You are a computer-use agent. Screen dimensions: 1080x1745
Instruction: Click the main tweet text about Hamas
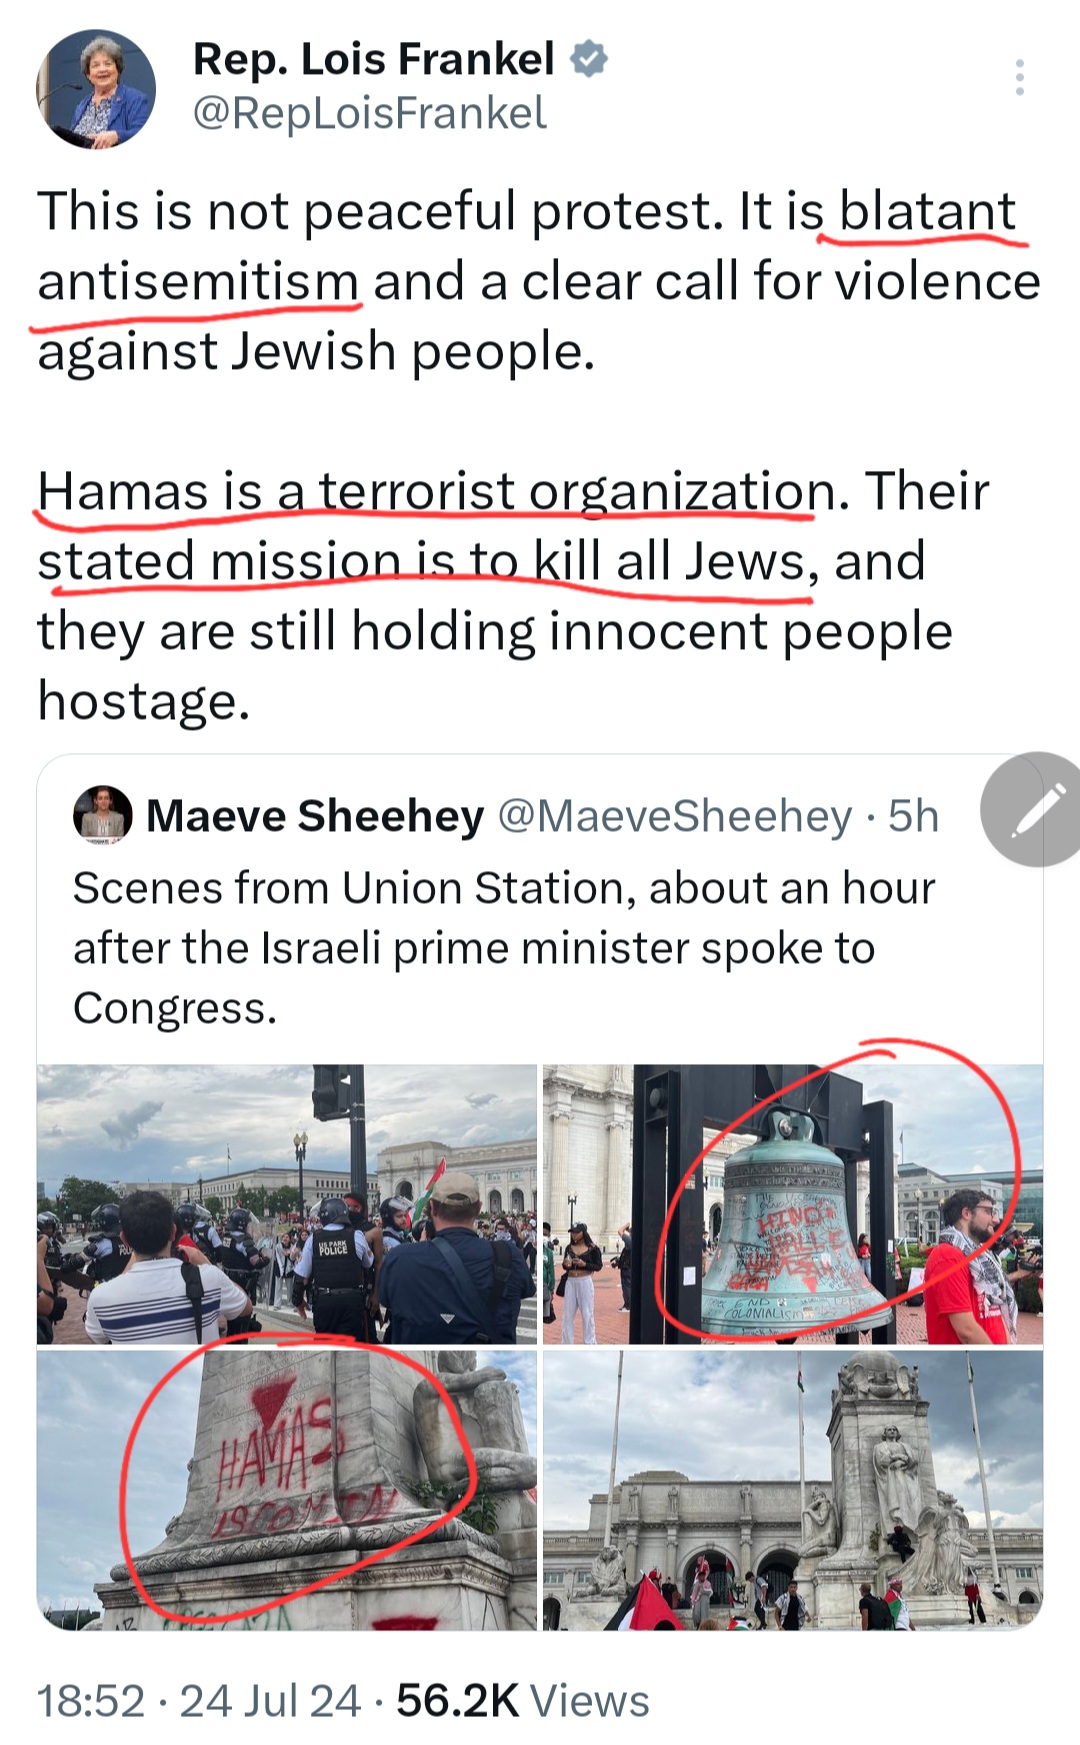pyautogui.click(x=513, y=596)
